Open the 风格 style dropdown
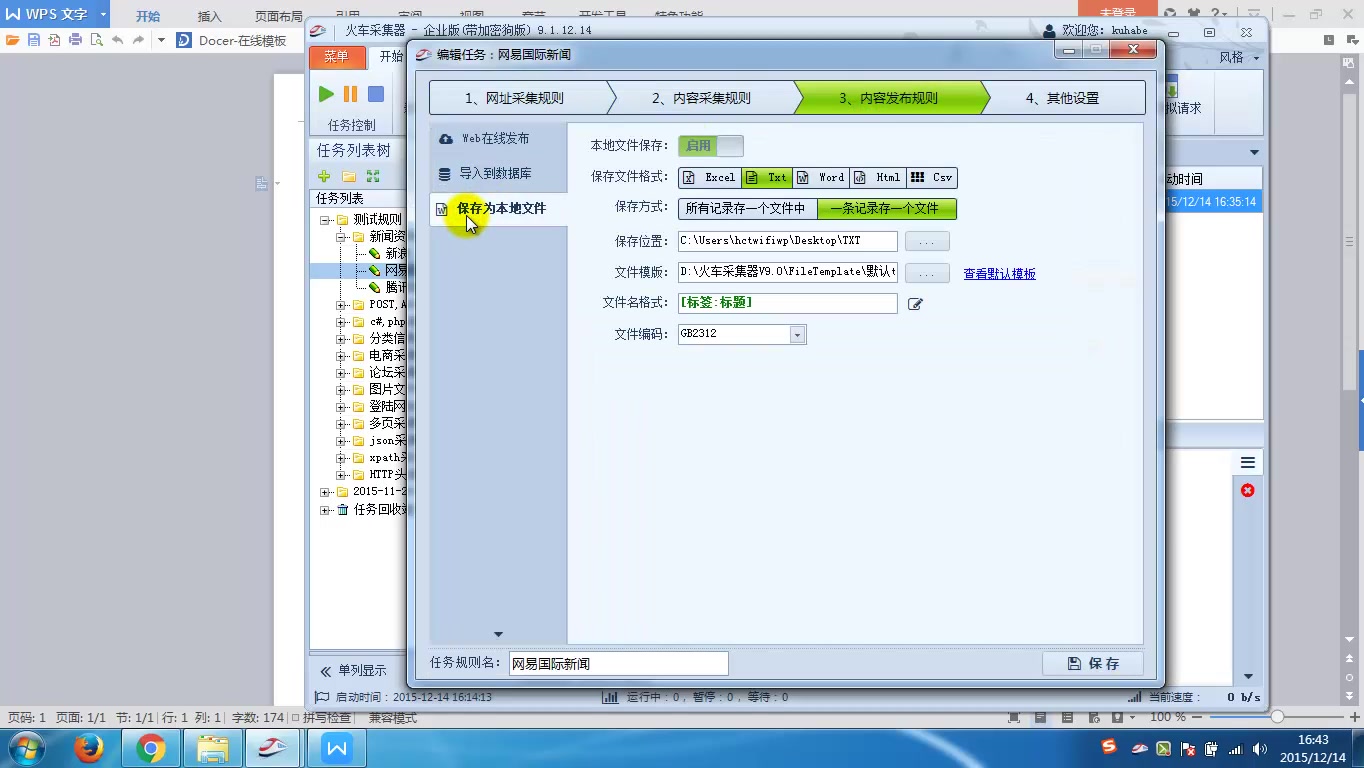The image size is (1364, 768). (1239, 57)
